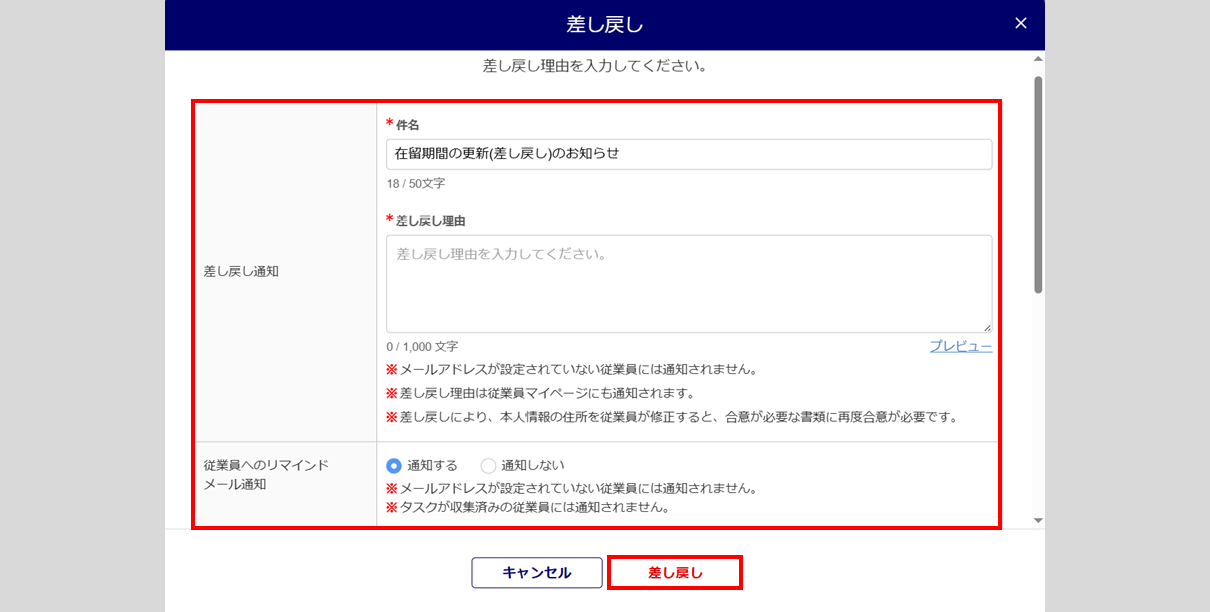This screenshot has width=1210, height=612.
Task: Click the top instruction text 差し戻し理由を入力してください
Action: click(x=596, y=67)
